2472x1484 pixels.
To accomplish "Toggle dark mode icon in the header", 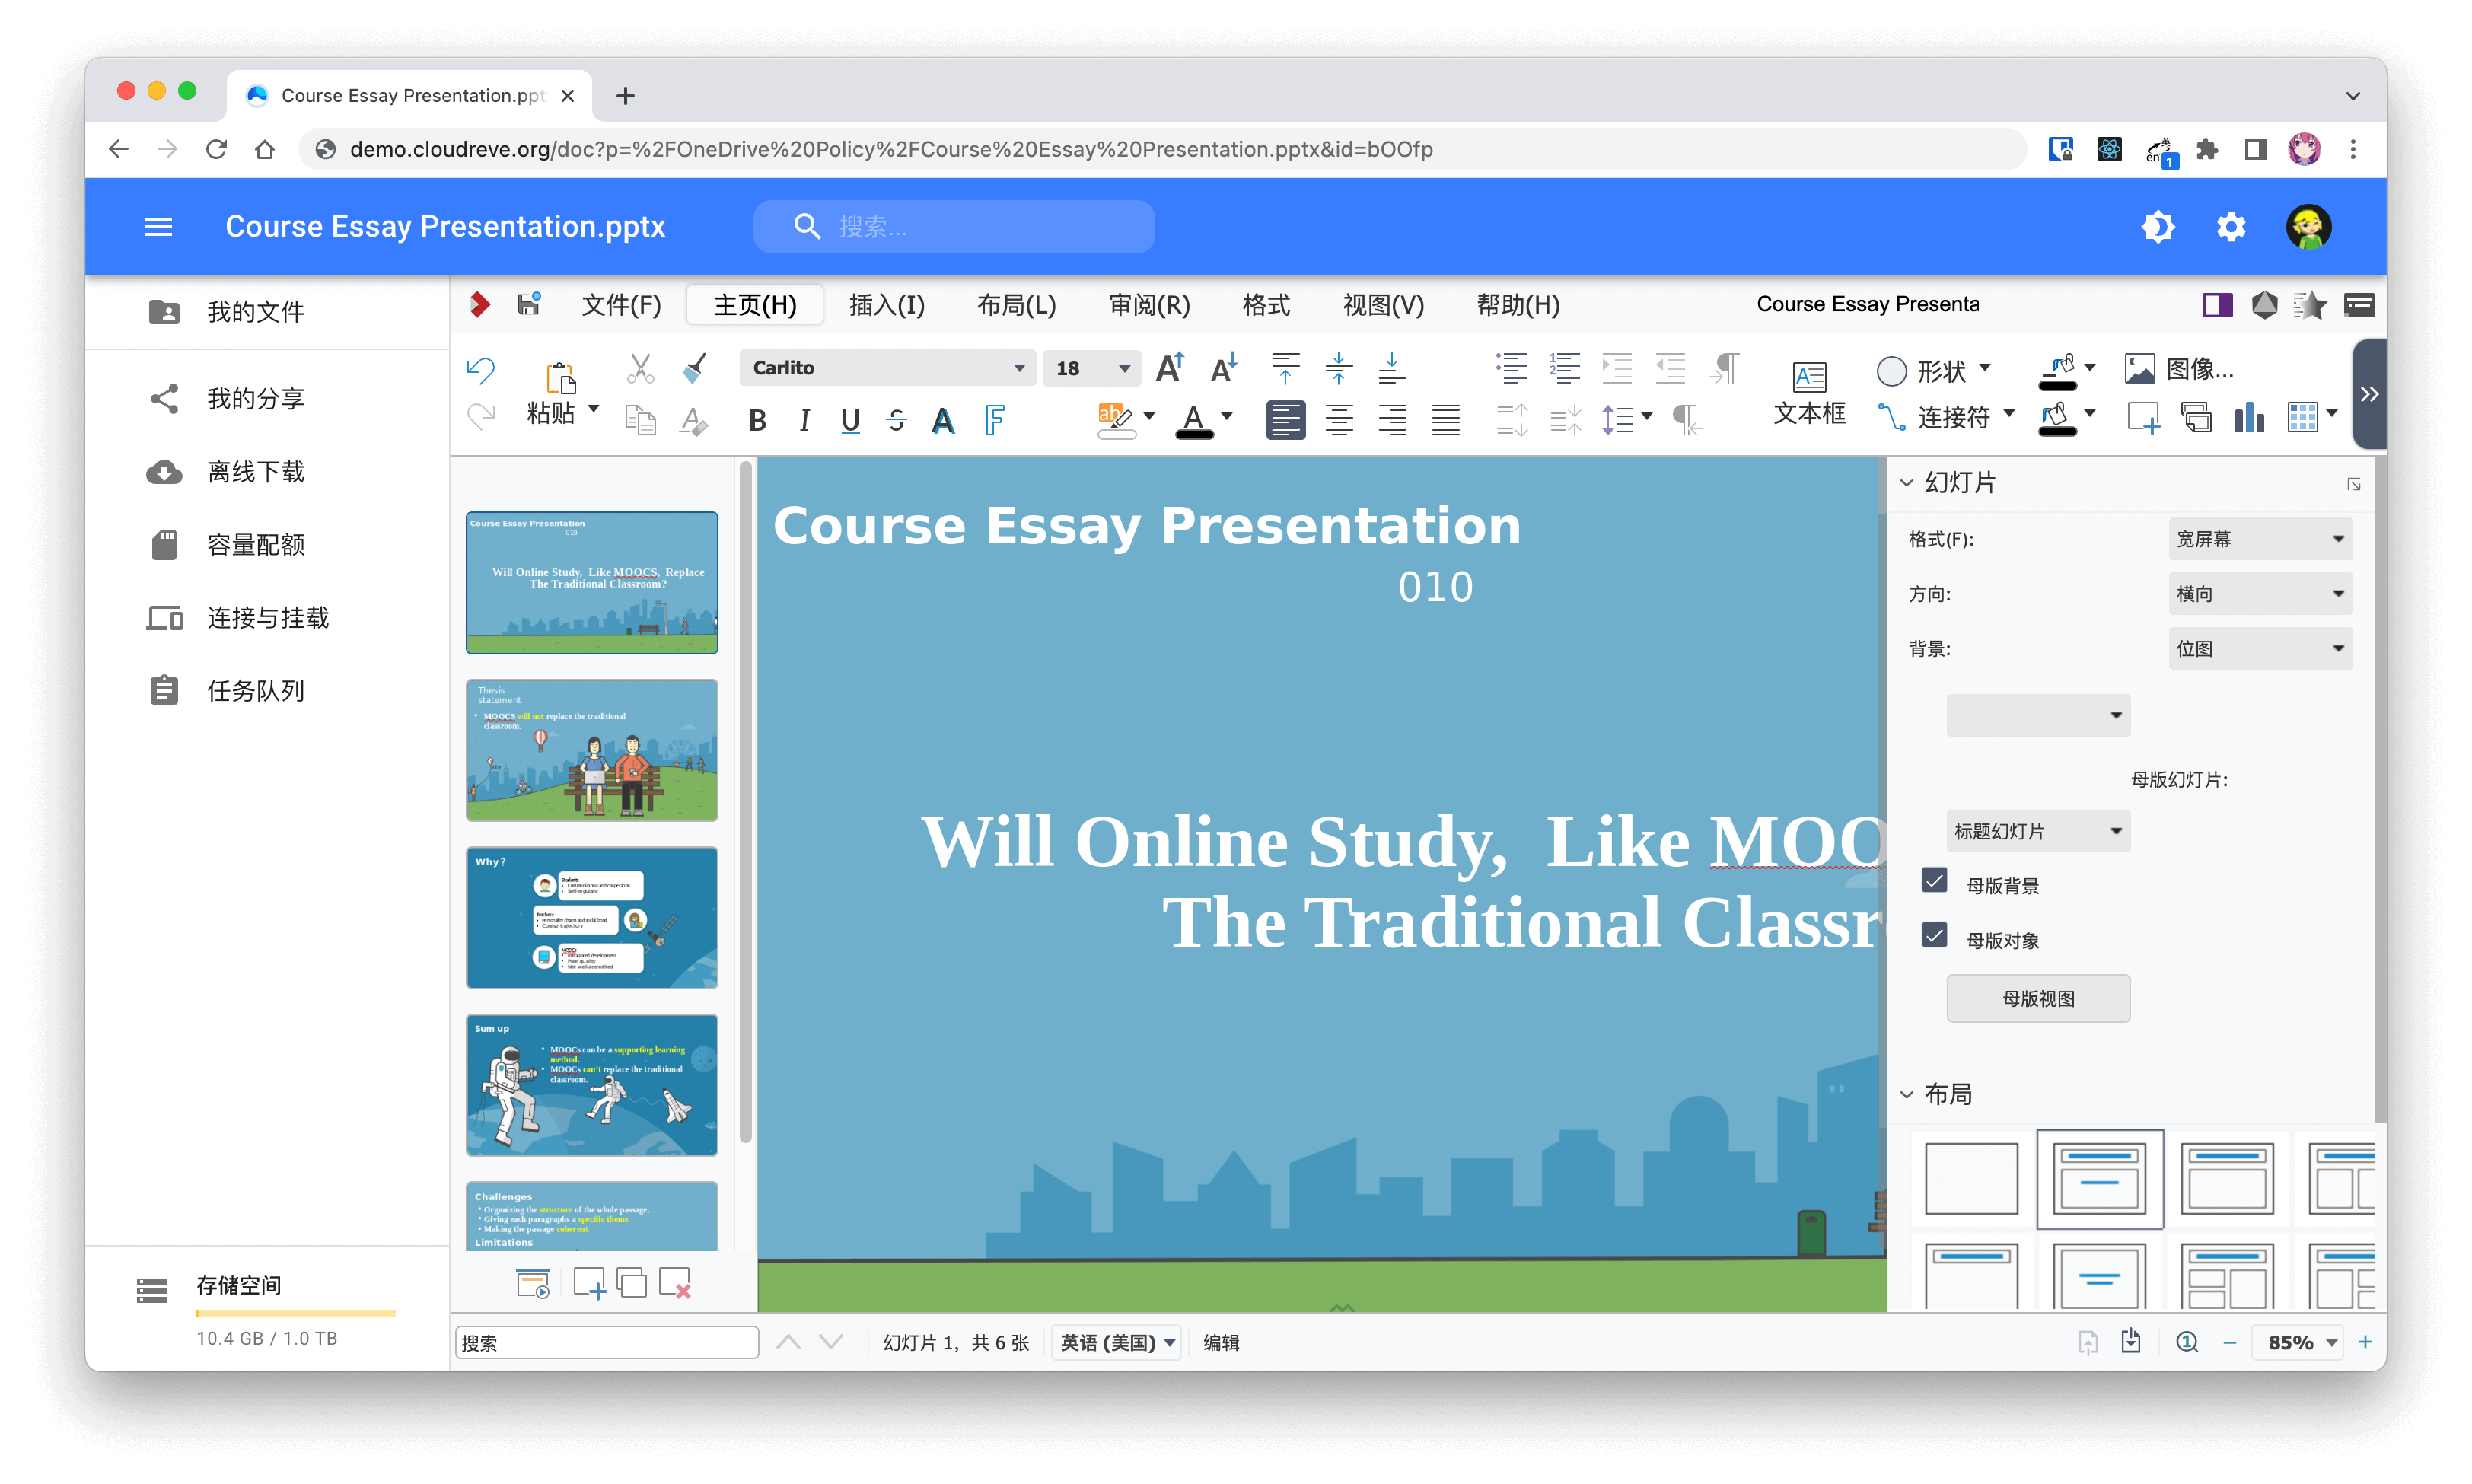I will tap(2157, 227).
